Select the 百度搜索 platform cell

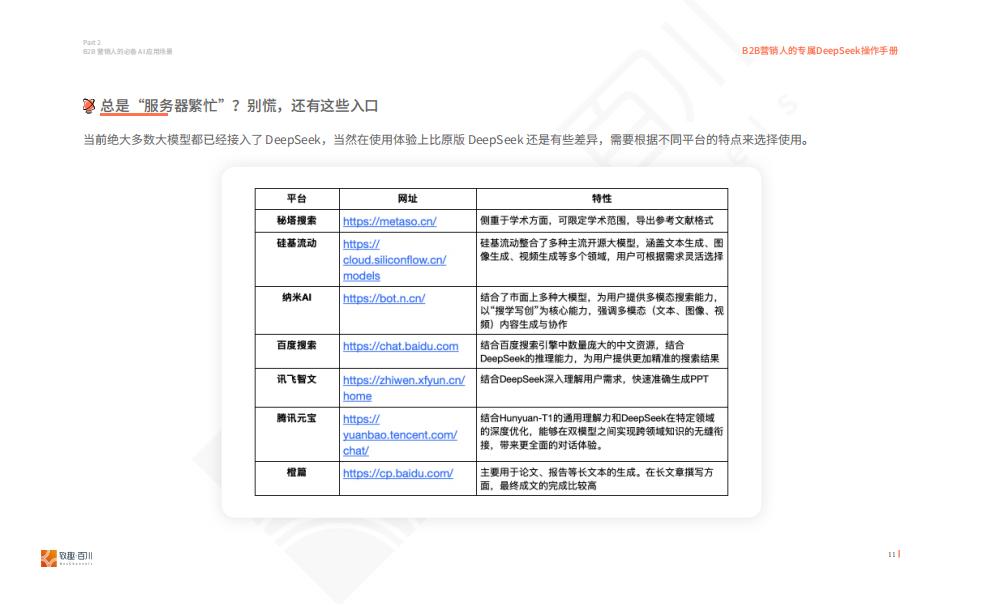point(297,351)
